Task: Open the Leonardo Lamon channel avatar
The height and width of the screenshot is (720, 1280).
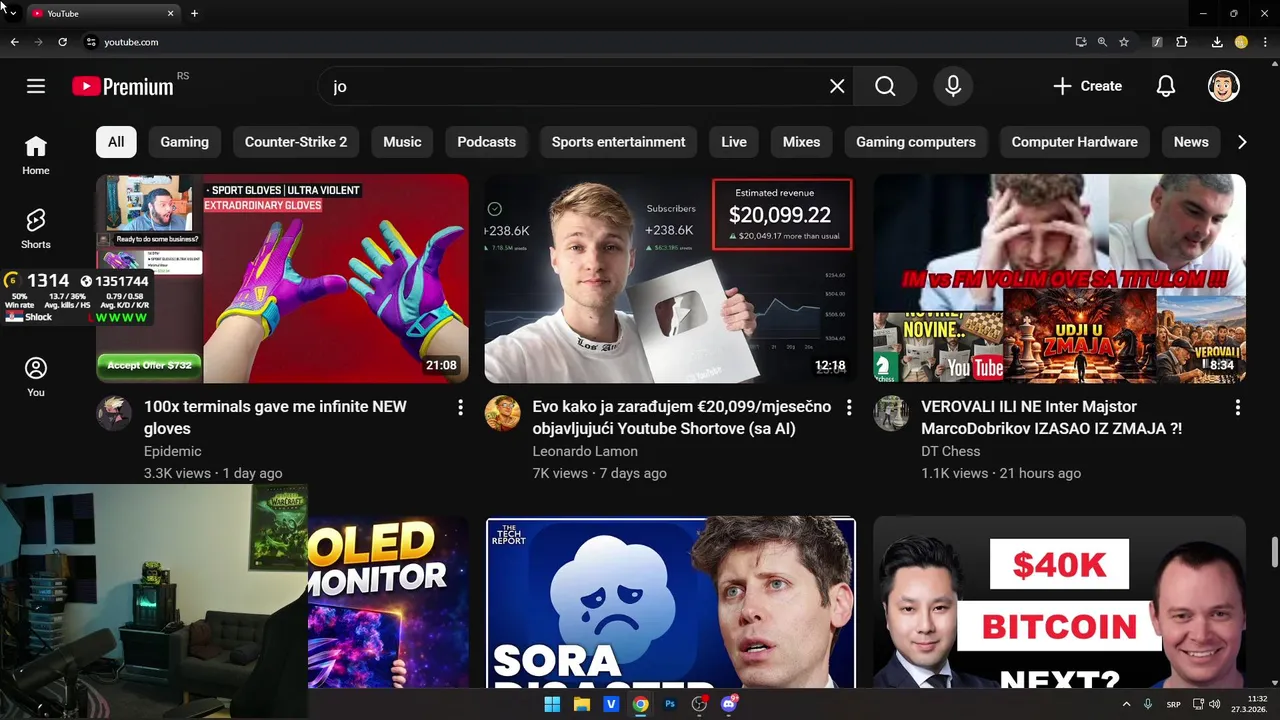Action: [502, 413]
